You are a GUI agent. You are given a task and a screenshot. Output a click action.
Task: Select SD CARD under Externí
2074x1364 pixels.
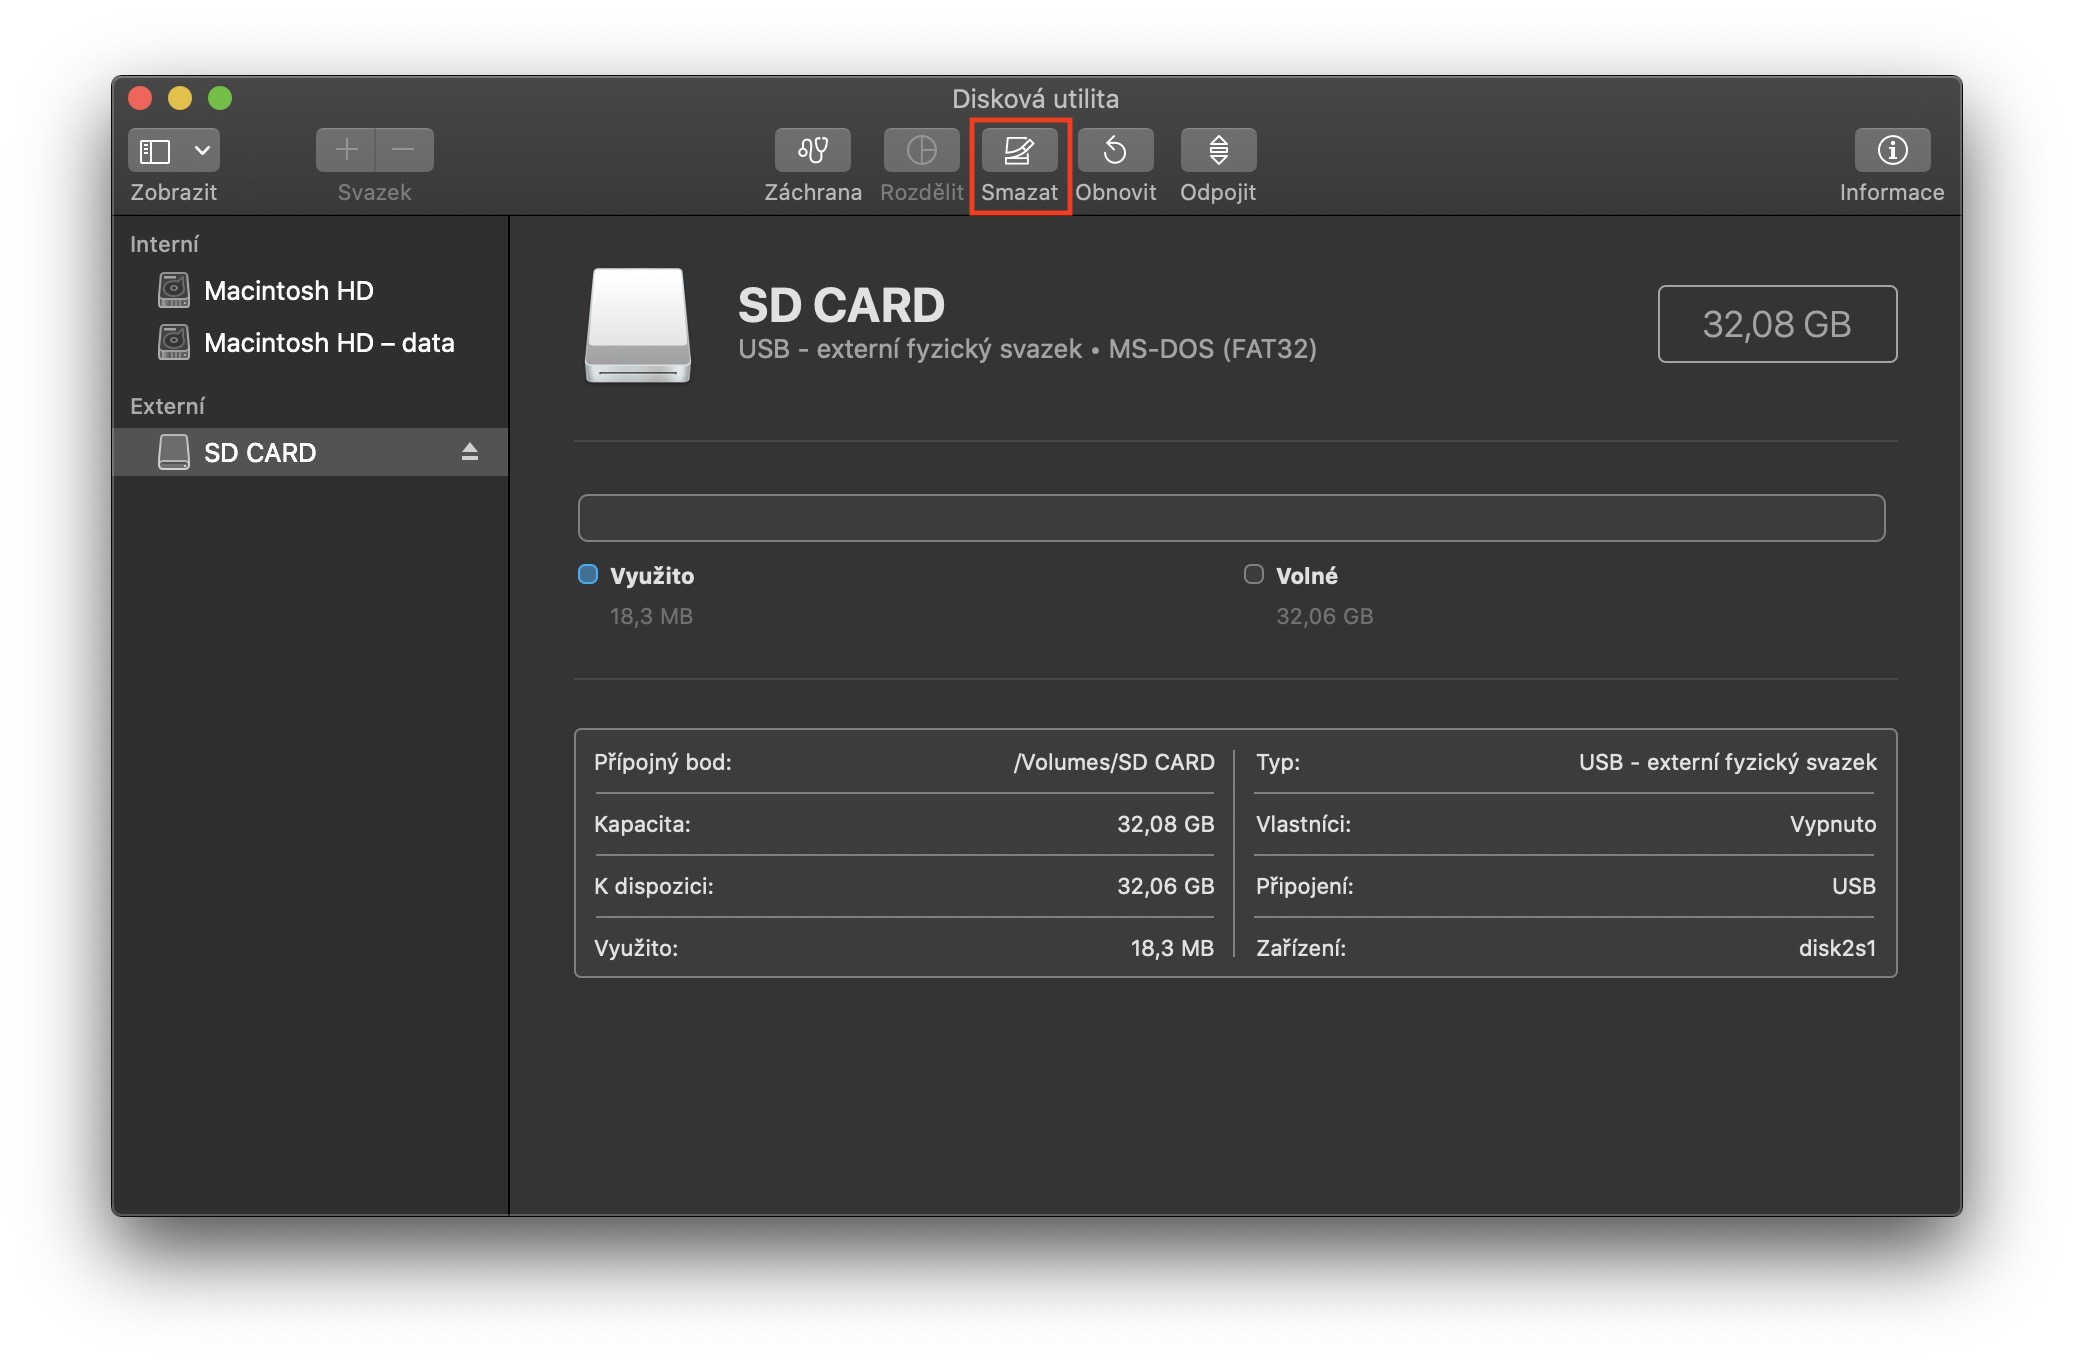coord(260,453)
